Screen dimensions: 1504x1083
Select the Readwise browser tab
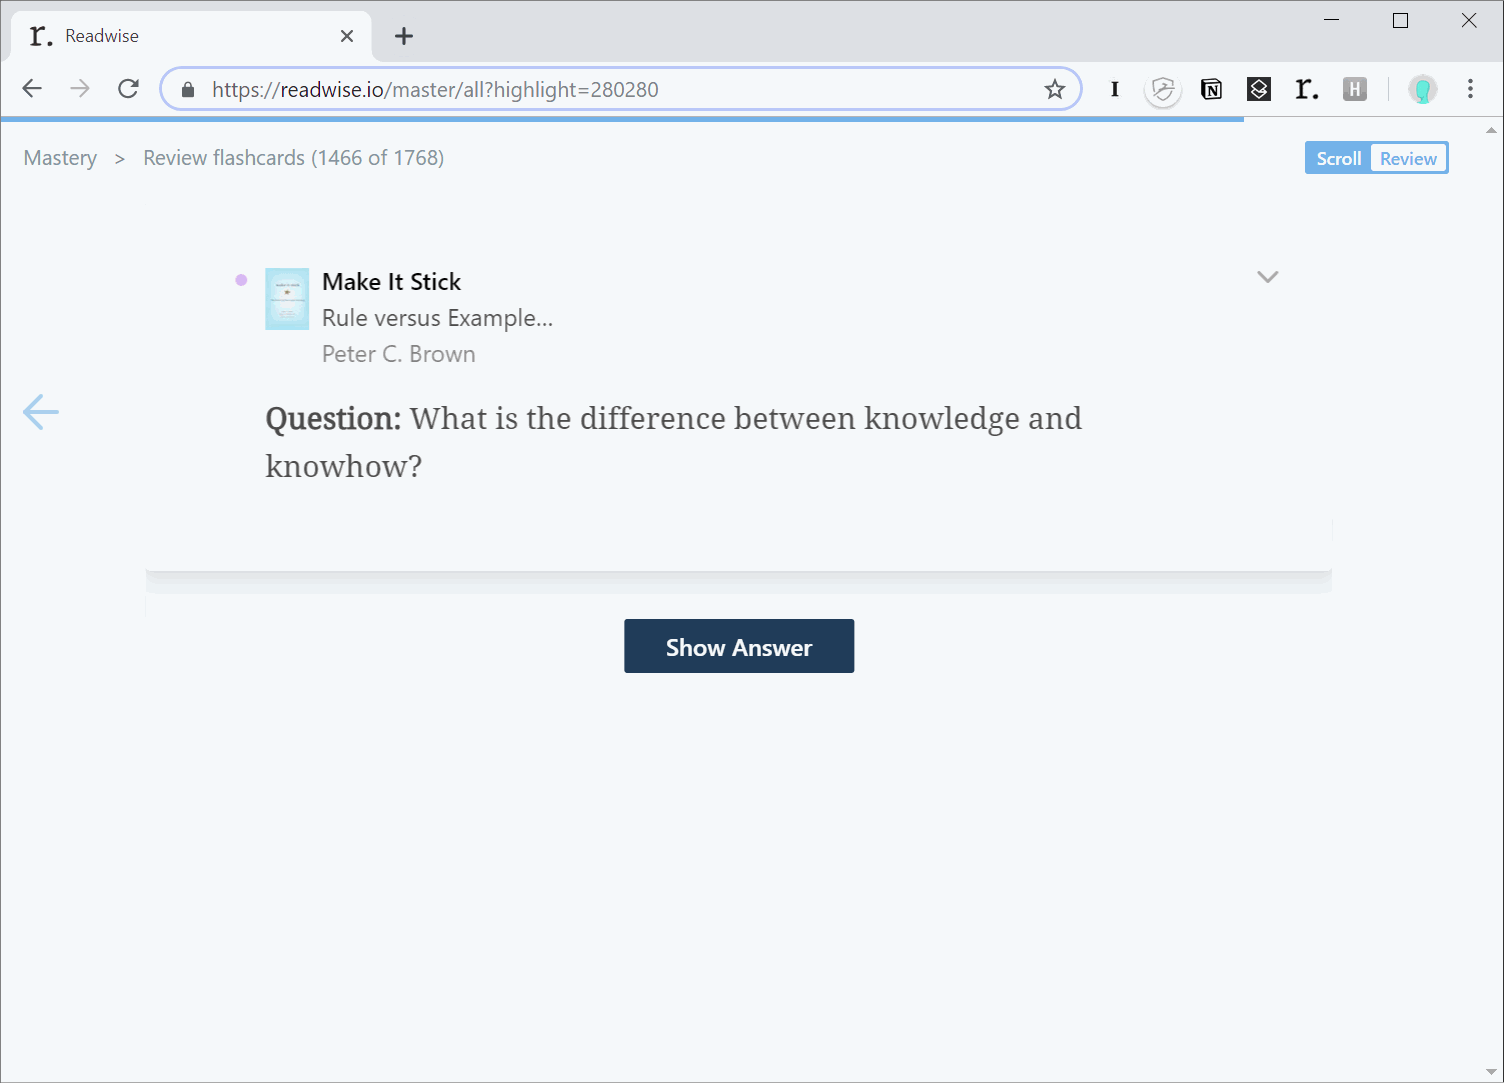pos(190,36)
